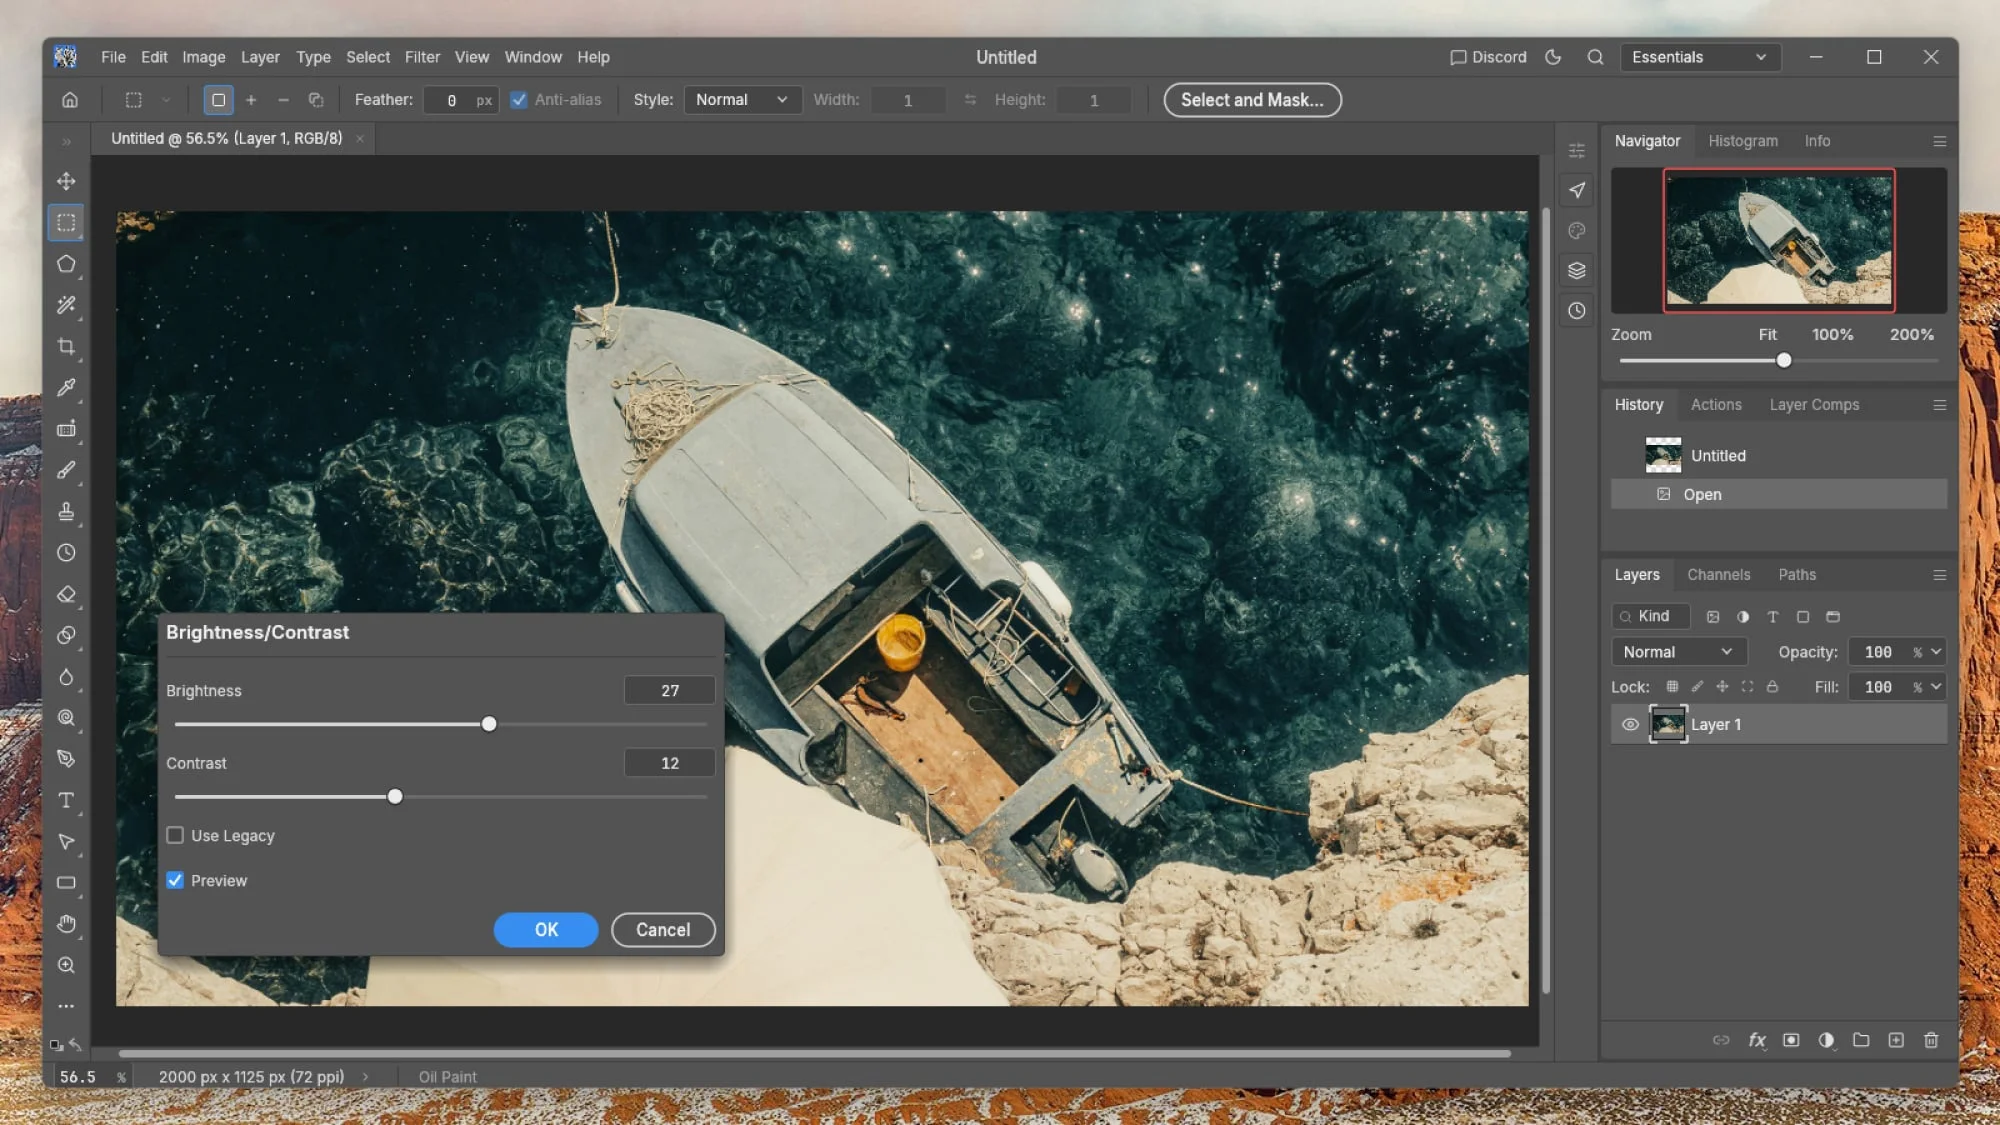This screenshot has width=2000, height=1125.
Task: Open the Home screen icon
Action: (x=70, y=100)
